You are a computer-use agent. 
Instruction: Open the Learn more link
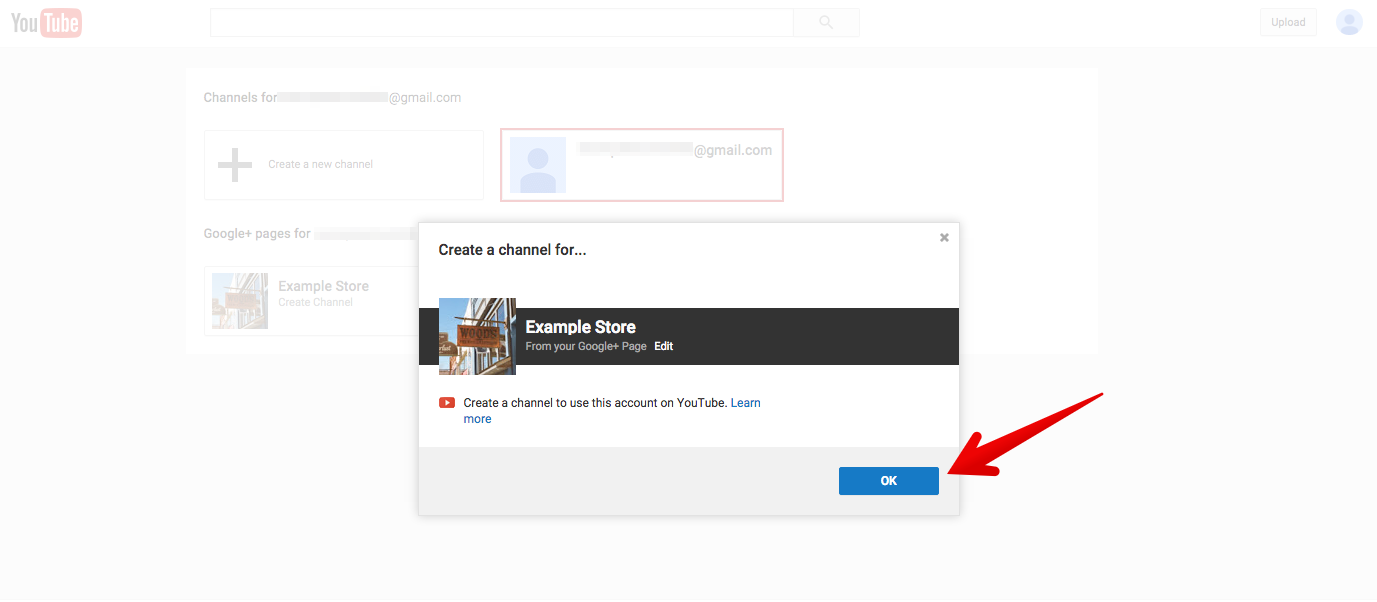(745, 402)
